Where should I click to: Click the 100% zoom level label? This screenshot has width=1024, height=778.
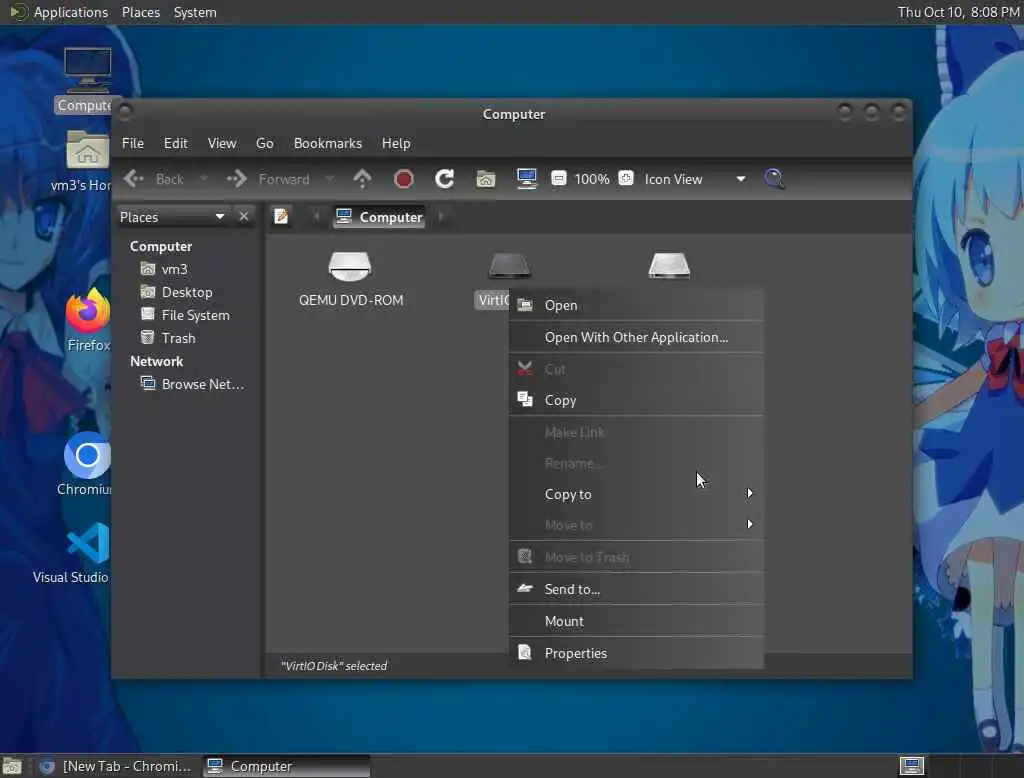point(592,179)
